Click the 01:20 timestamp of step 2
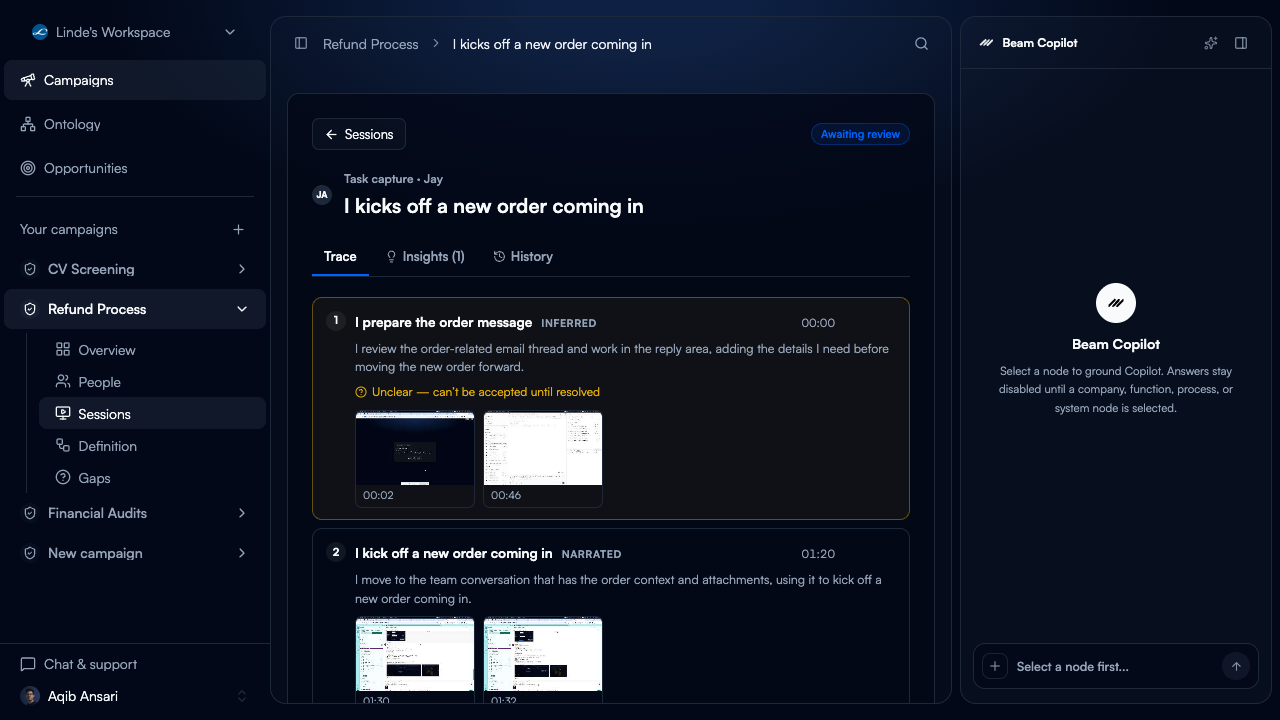The height and width of the screenshot is (720, 1280). click(x=818, y=554)
